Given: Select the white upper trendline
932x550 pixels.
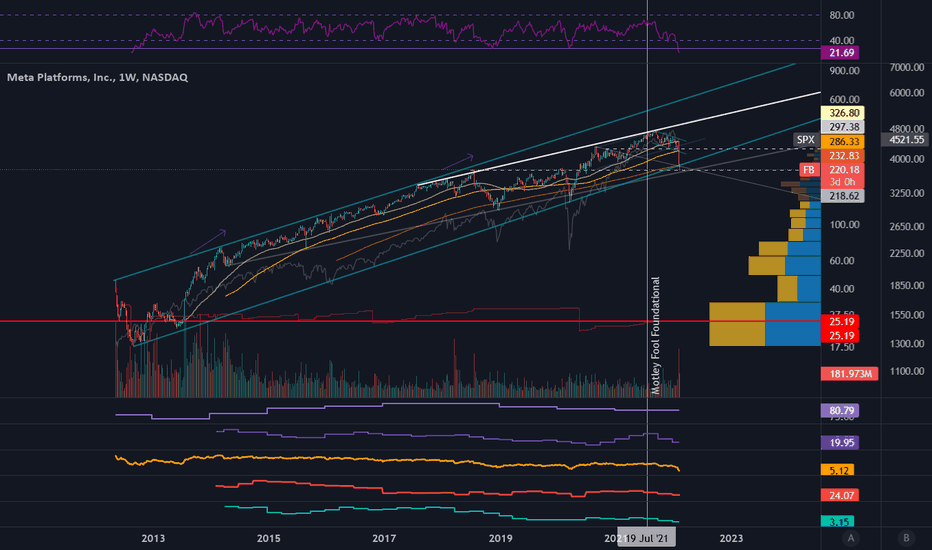Looking at the screenshot, I should [618, 139].
